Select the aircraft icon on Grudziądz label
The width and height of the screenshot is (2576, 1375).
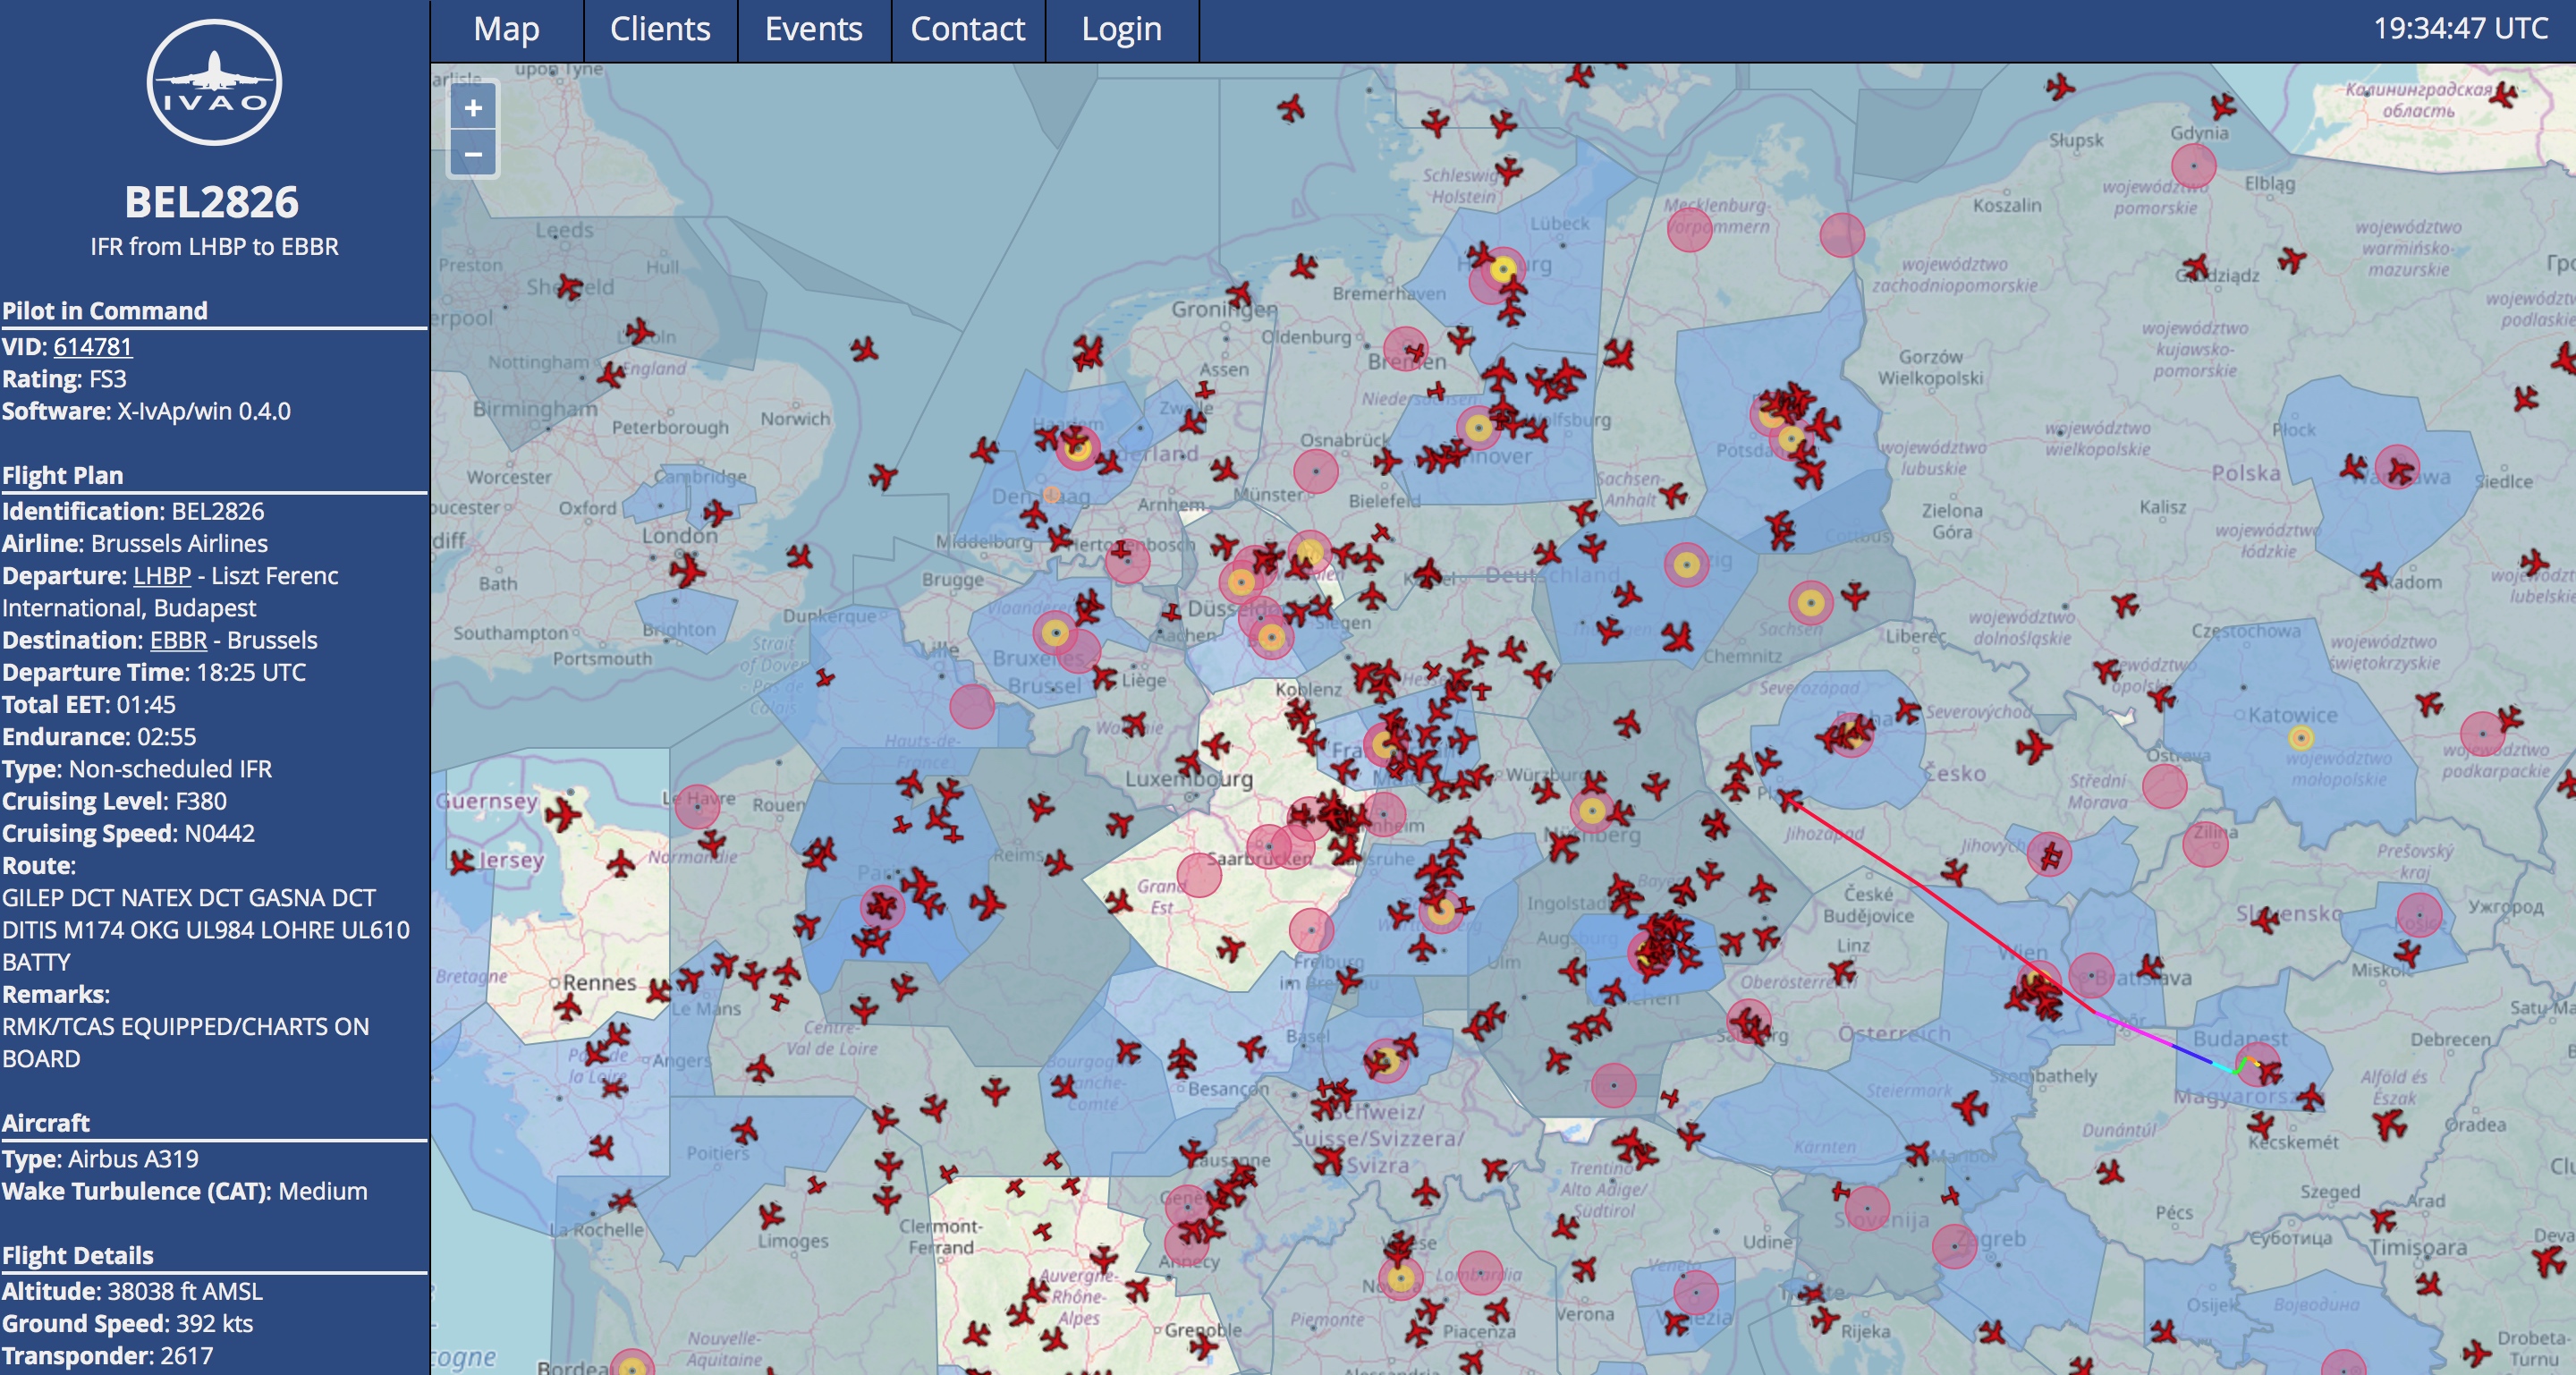pyautogui.click(x=2195, y=267)
